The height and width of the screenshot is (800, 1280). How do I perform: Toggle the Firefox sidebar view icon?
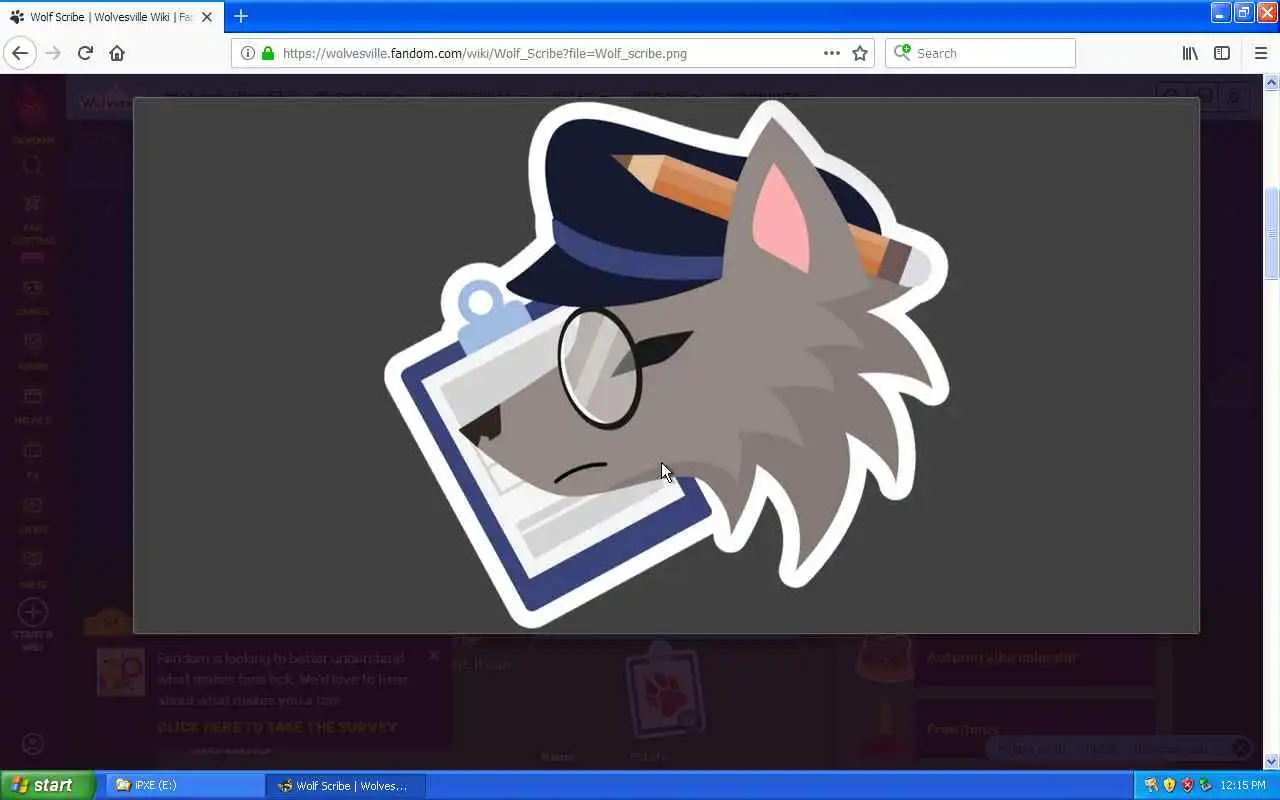click(1222, 53)
